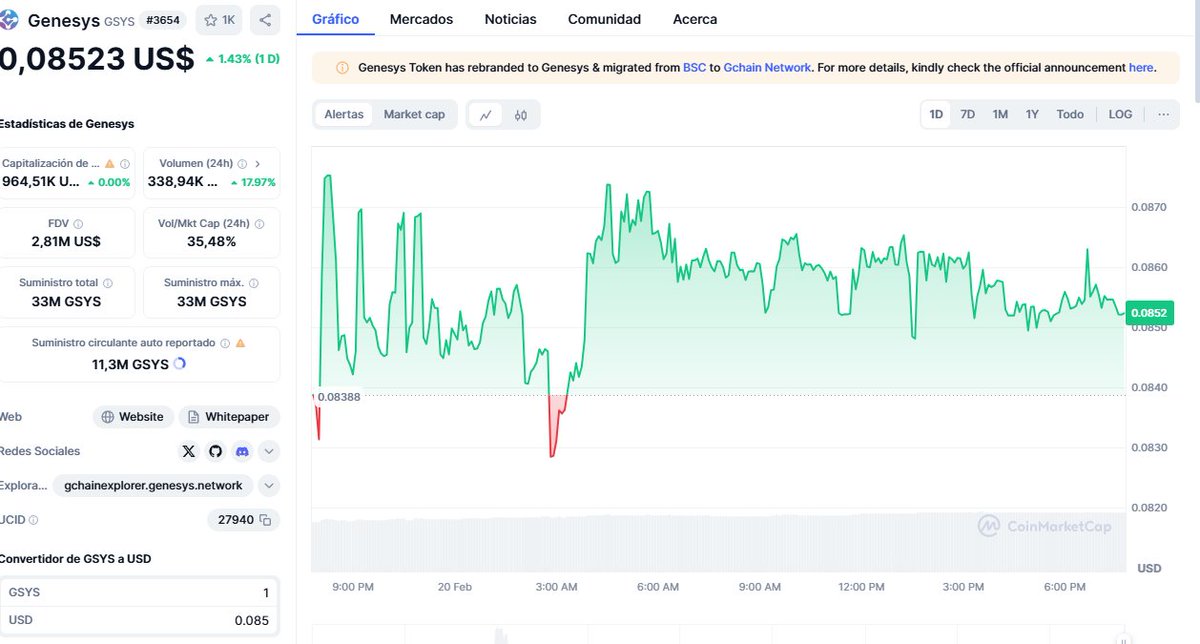Open the GitHub social link
The width and height of the screenshot is (1200, 644).
215,451
